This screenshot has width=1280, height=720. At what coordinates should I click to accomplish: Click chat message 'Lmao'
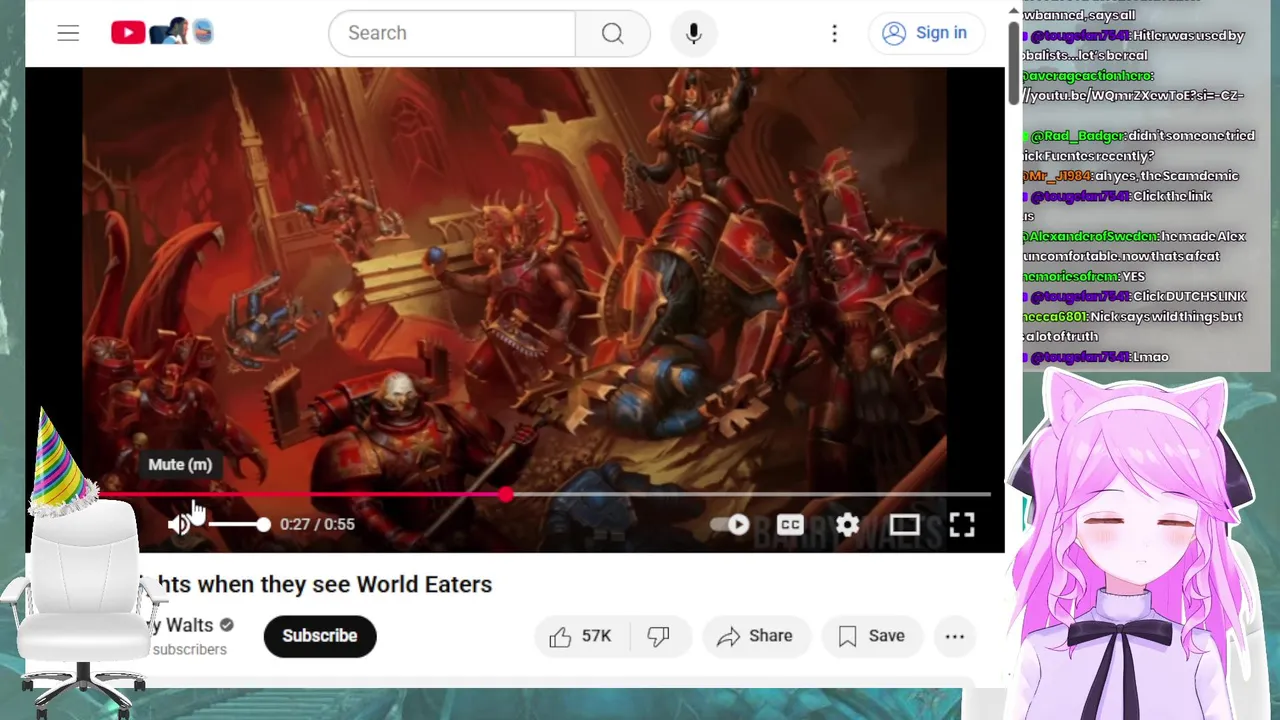point(1151,357)
